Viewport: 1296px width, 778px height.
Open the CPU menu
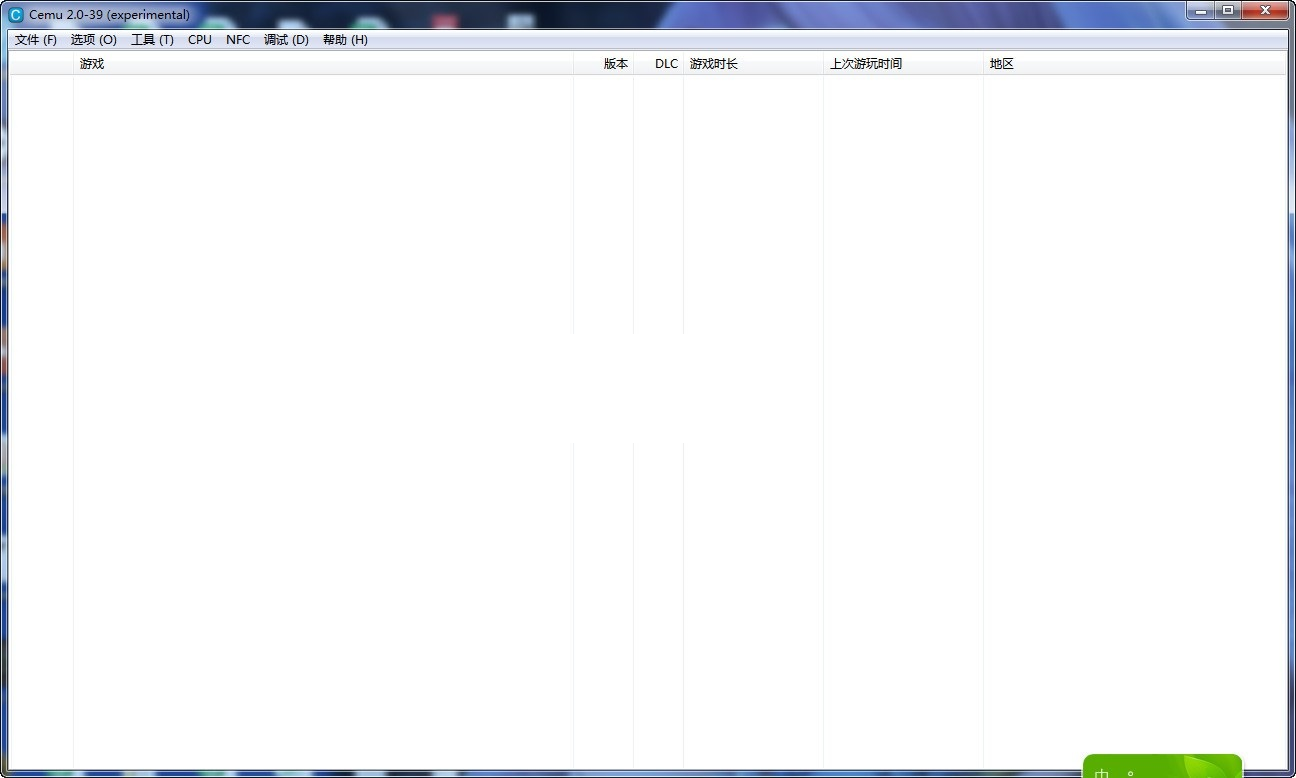tap(200, 40)
